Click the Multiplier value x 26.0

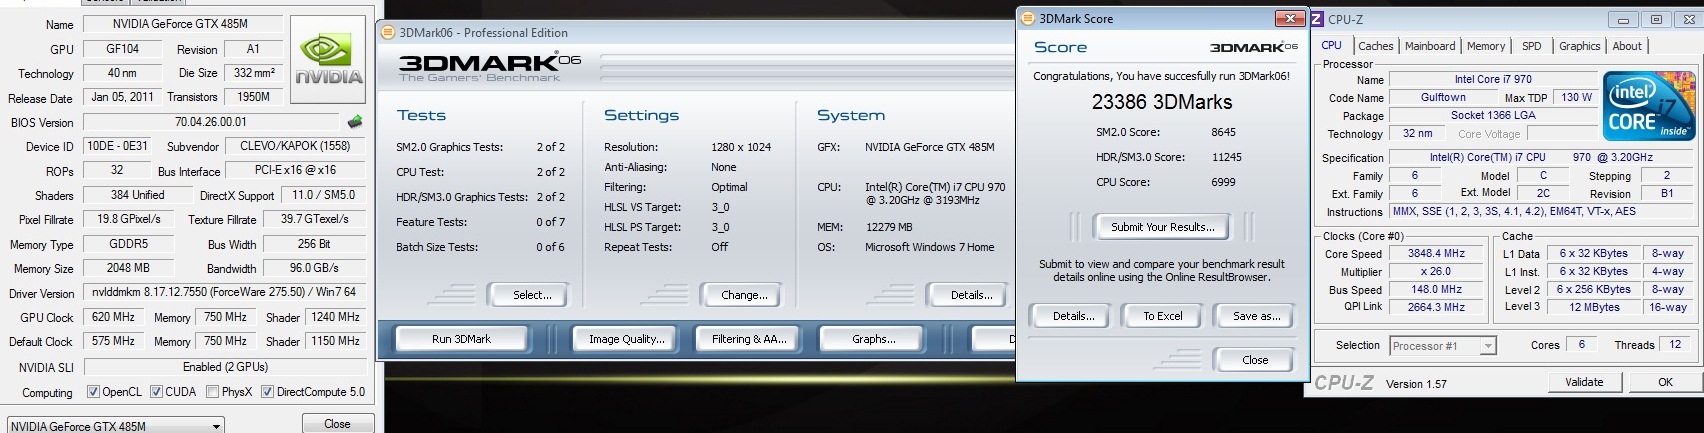1436,271
